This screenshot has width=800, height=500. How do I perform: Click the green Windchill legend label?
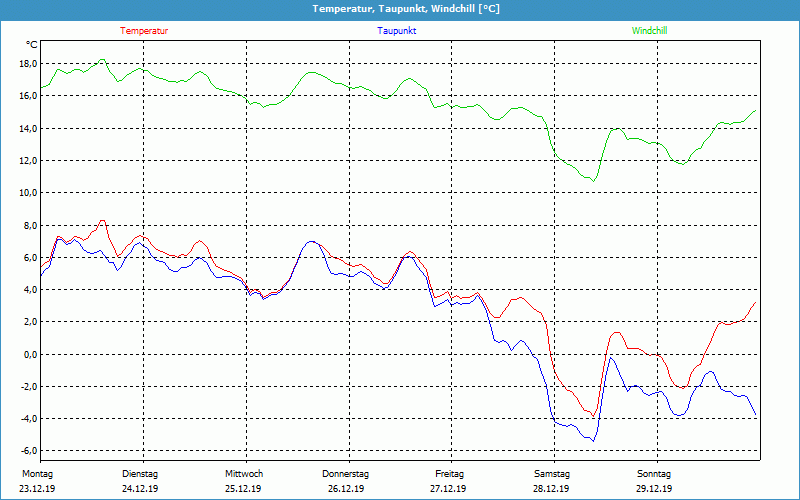point(649,31)
